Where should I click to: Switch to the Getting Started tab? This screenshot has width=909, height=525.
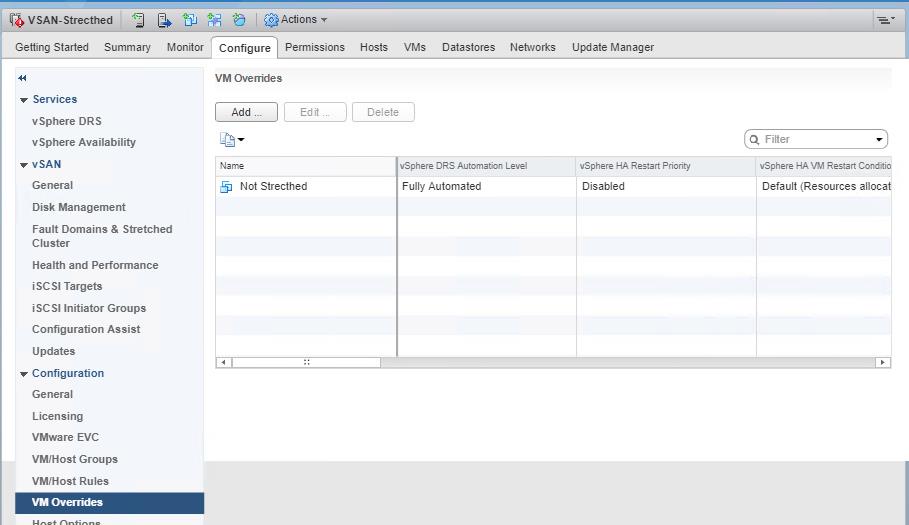coord(52,47)
